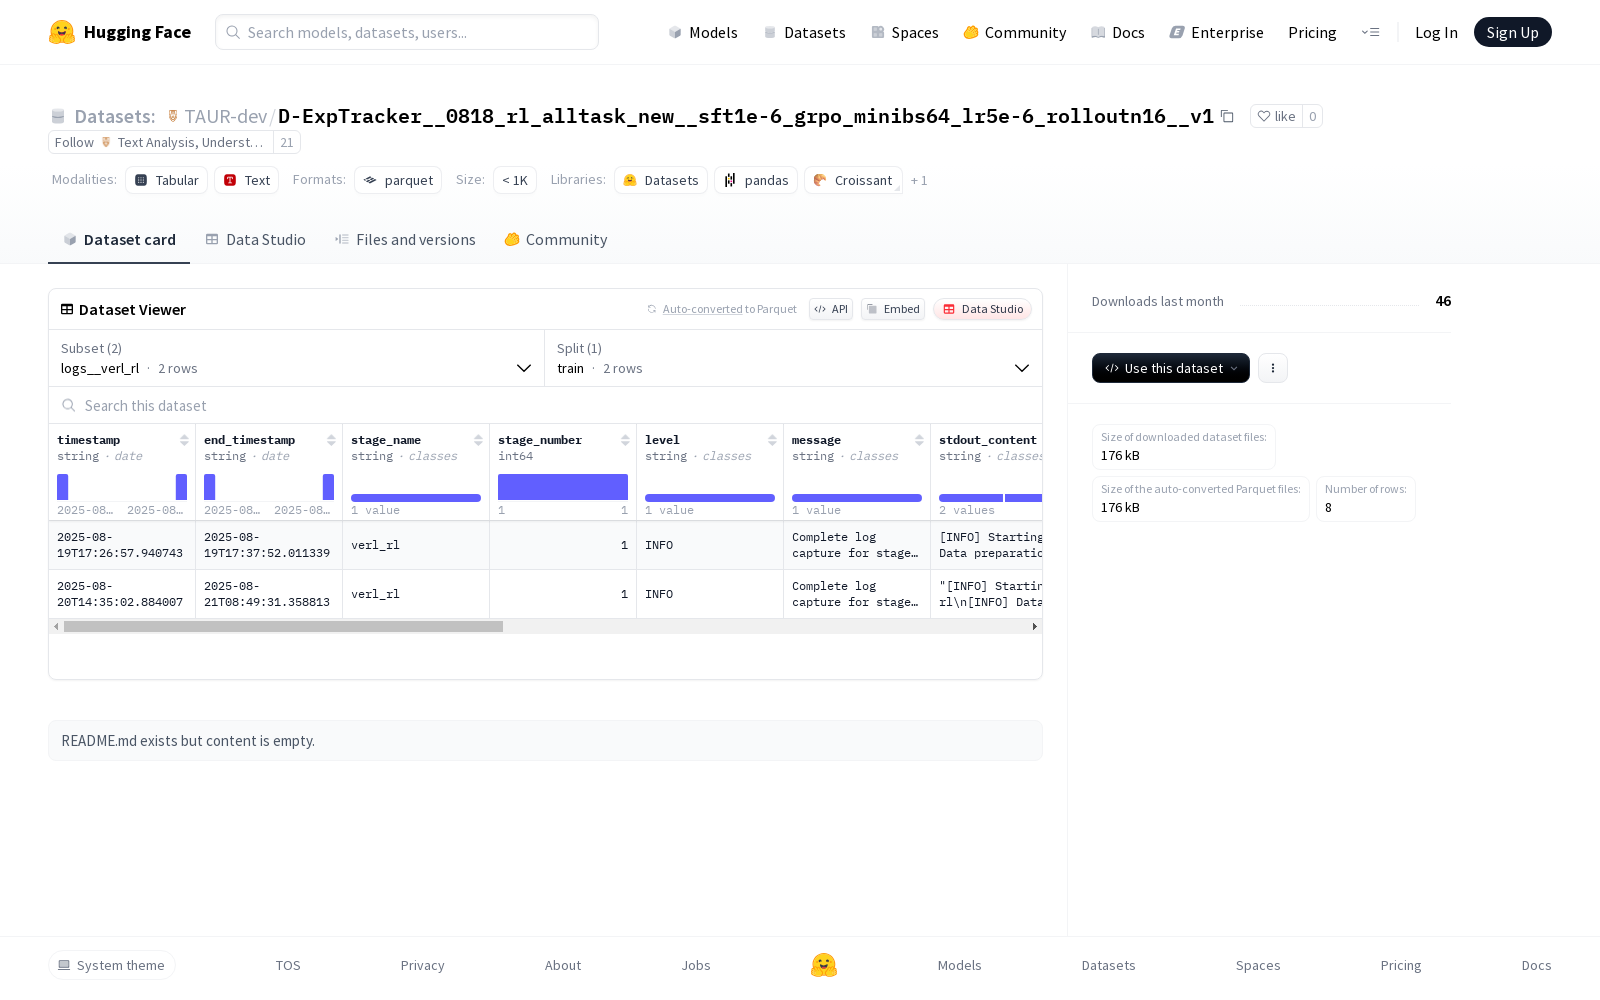Open Data Studio from the viewer button
Screen dimensions: 1600x1000
983,309
